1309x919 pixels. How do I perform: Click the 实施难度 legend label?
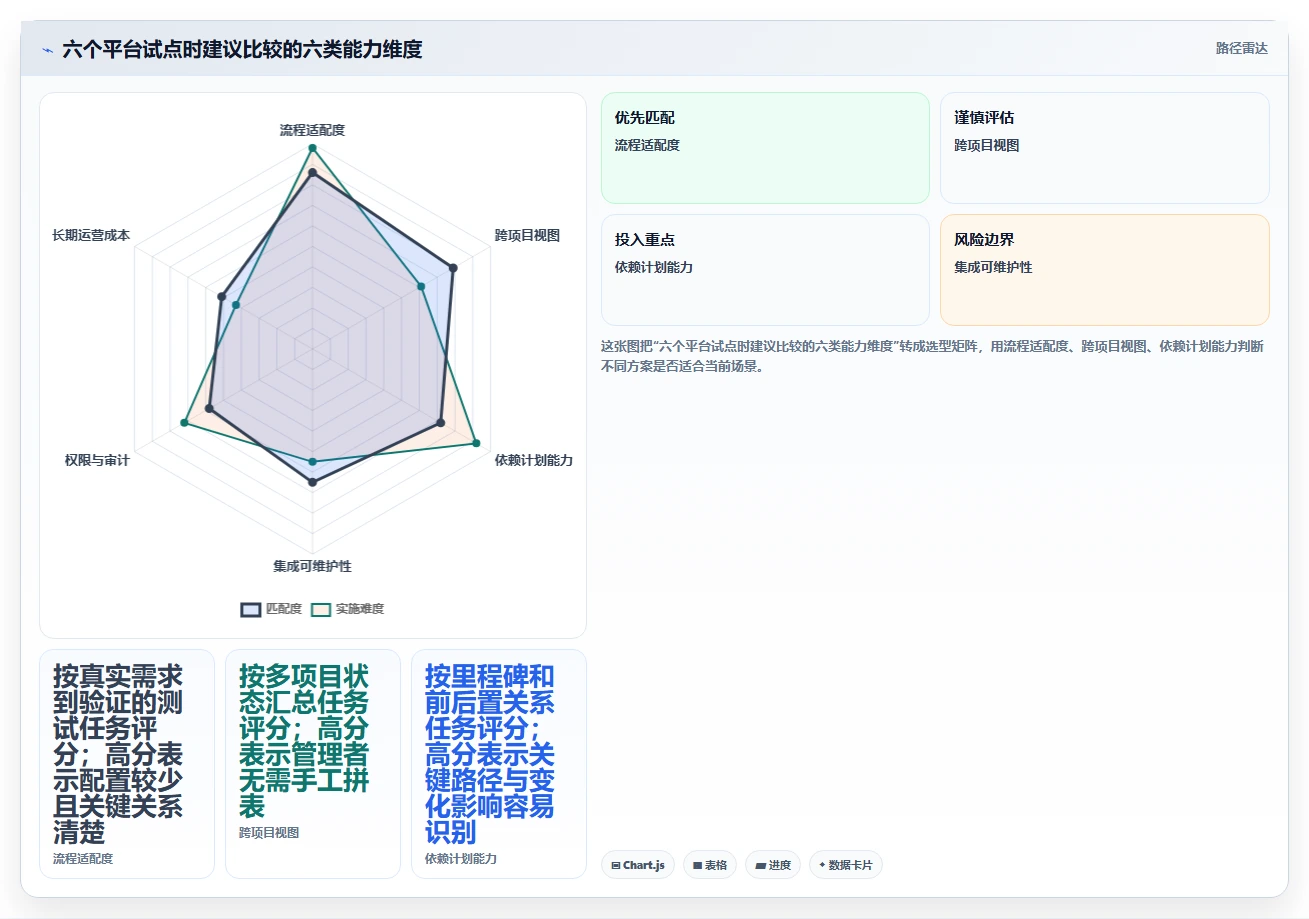[360, 609]
